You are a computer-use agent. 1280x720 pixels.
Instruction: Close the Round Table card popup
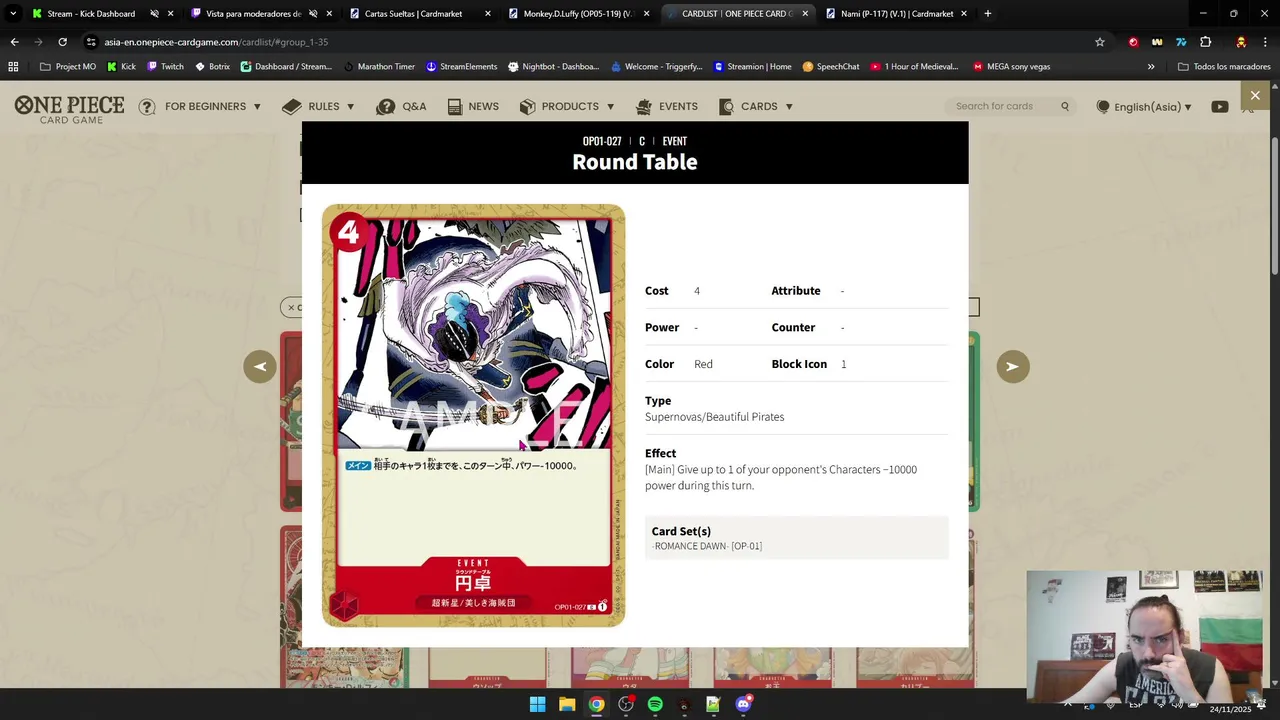coord(1255,95)
